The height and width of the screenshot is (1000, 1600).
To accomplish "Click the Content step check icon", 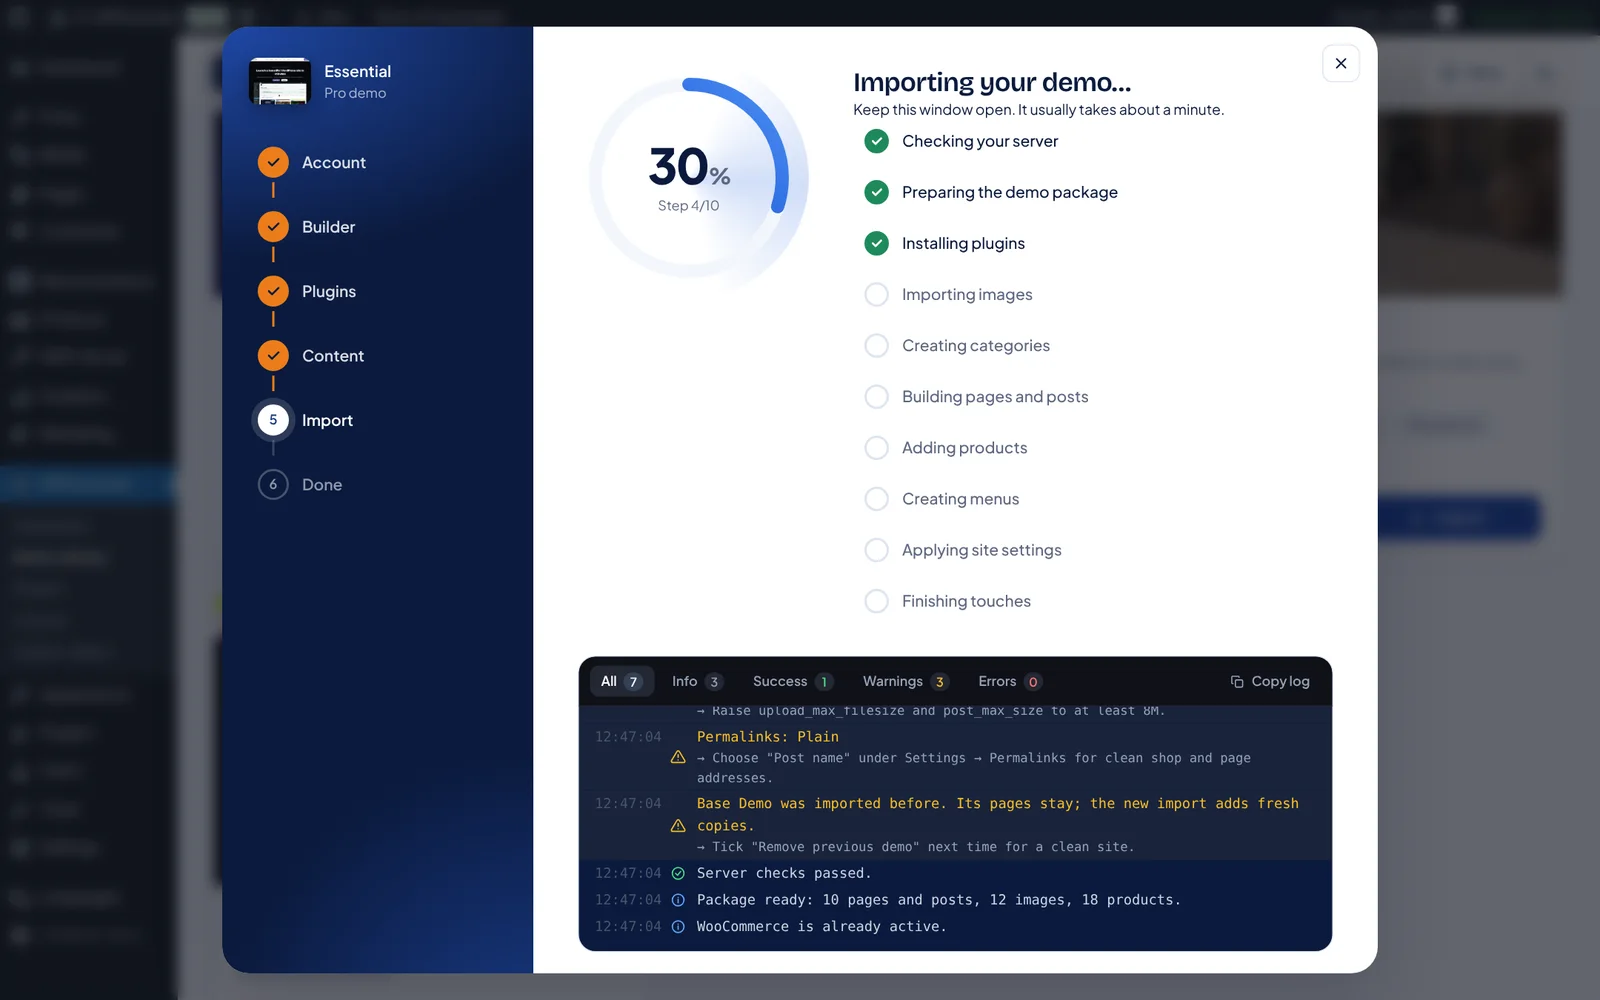I will coord(273,356).
